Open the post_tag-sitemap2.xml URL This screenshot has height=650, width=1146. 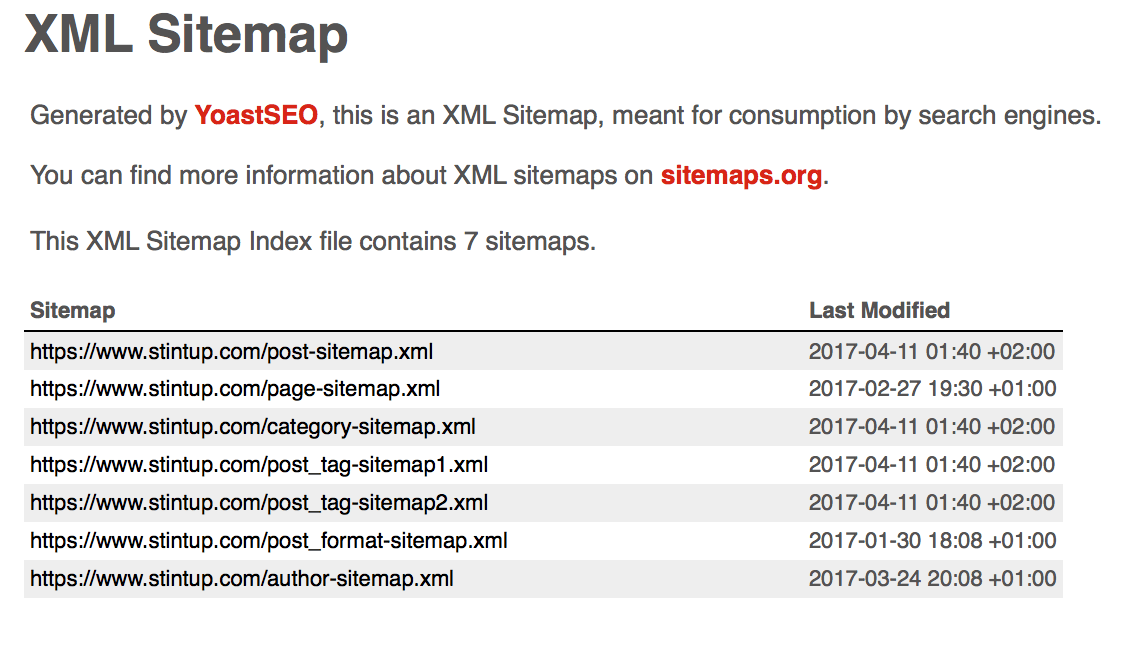tap(259, 503)
